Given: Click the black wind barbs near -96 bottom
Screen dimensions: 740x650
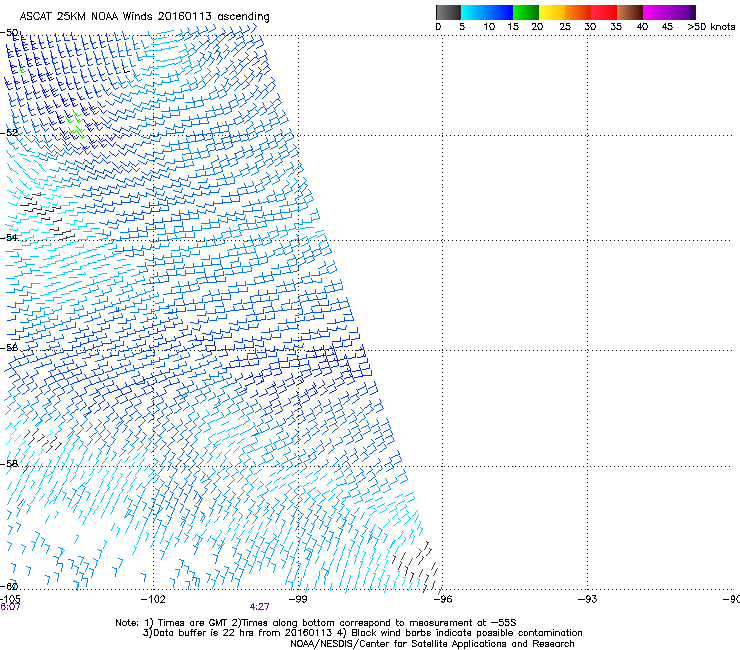Looking at the screenshot, I should point(418,566).
